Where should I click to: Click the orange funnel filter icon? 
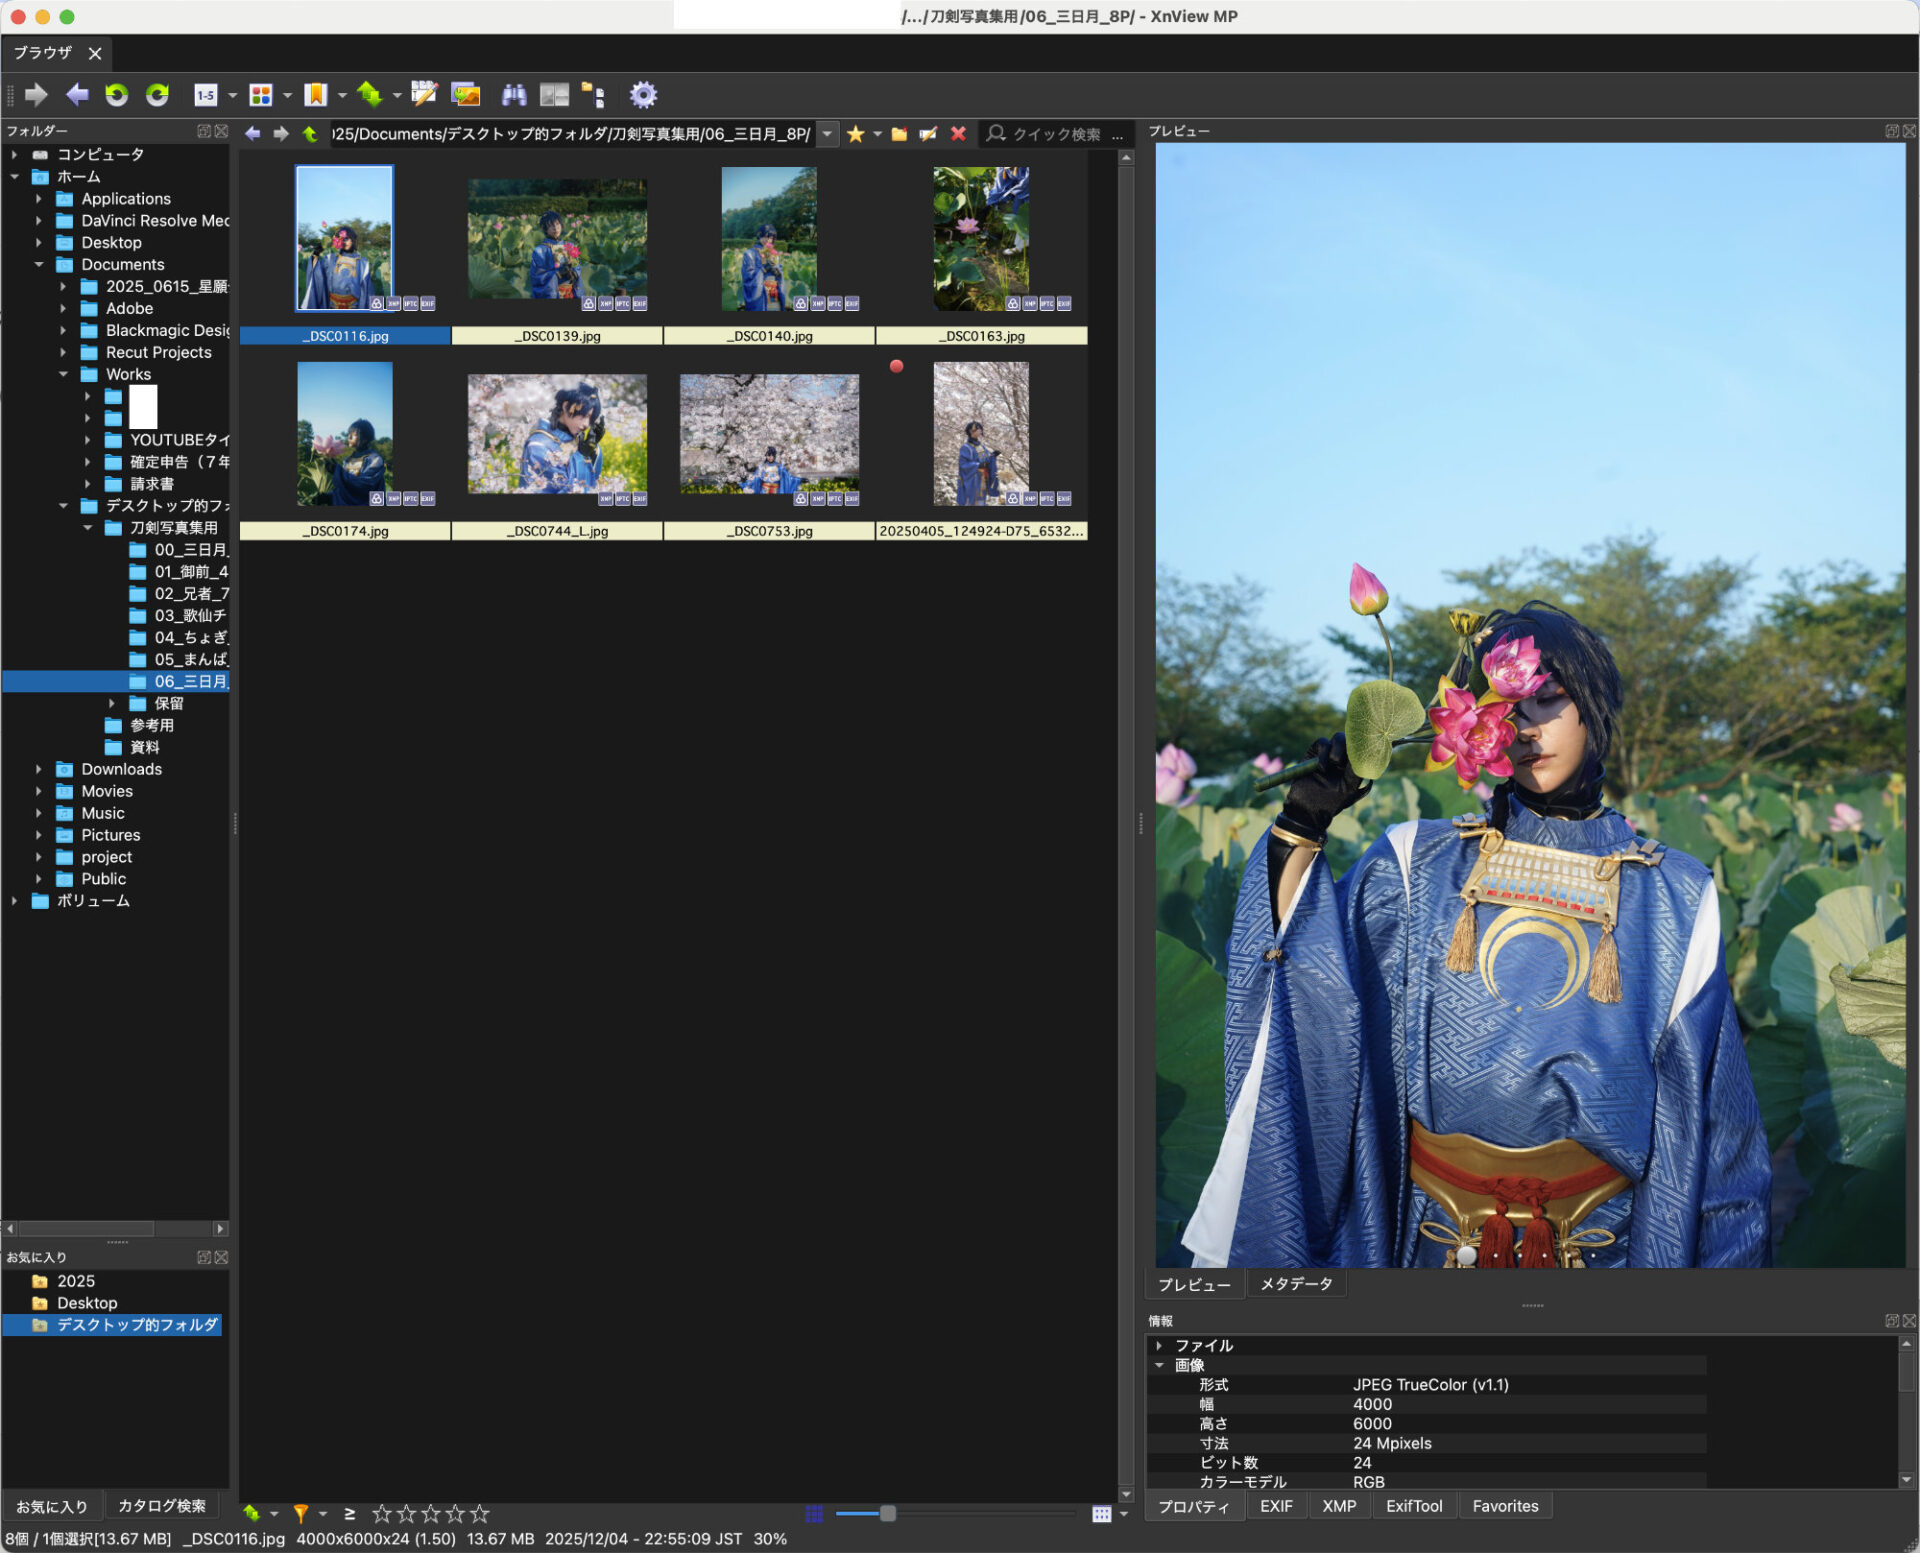click(300, 1513)
